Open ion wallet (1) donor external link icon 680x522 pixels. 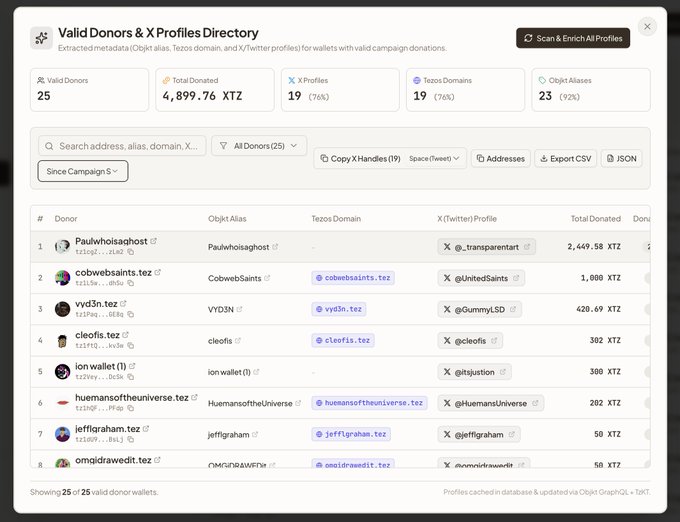click(132, 365)
